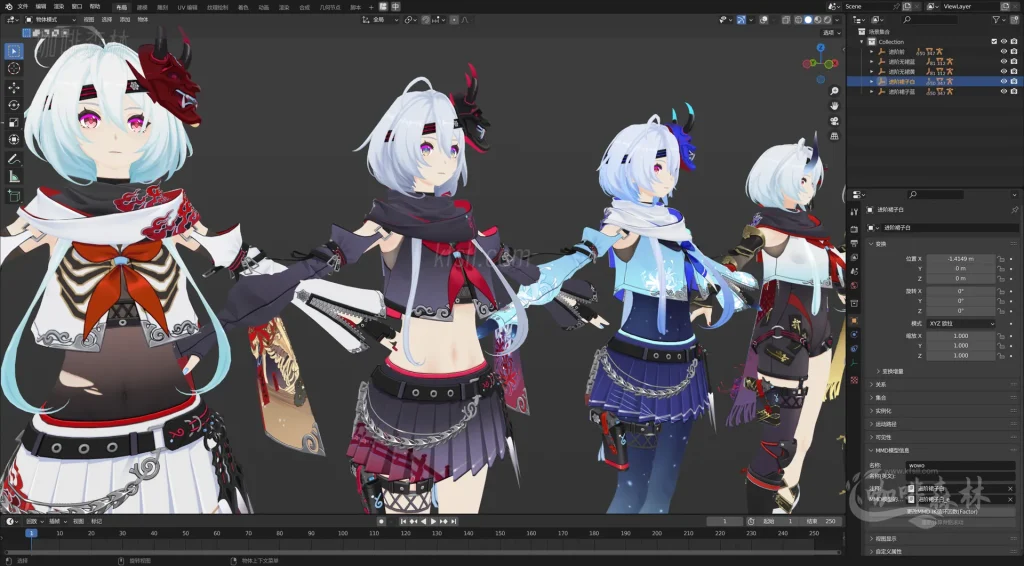Image resolution: width=1024 pixels, height=566 pixels.
Task: Select the Box Select tool in toolbar
Action: pos(14,51)
